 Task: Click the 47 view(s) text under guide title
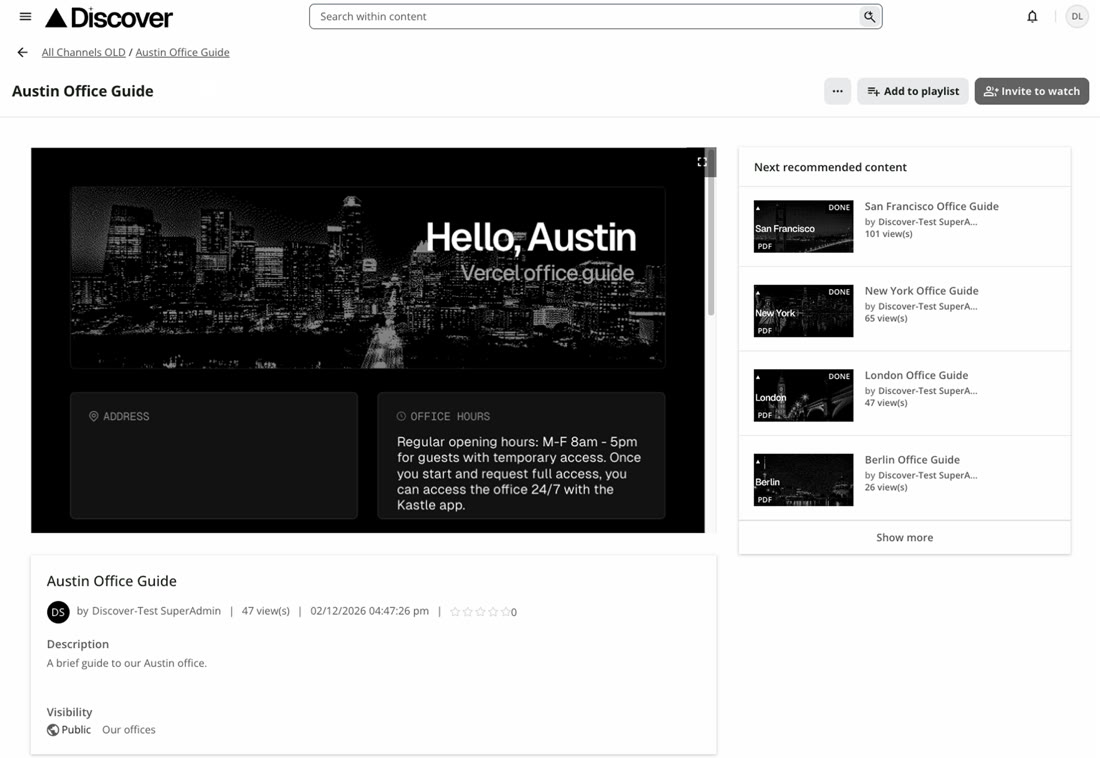pos(266,611)
